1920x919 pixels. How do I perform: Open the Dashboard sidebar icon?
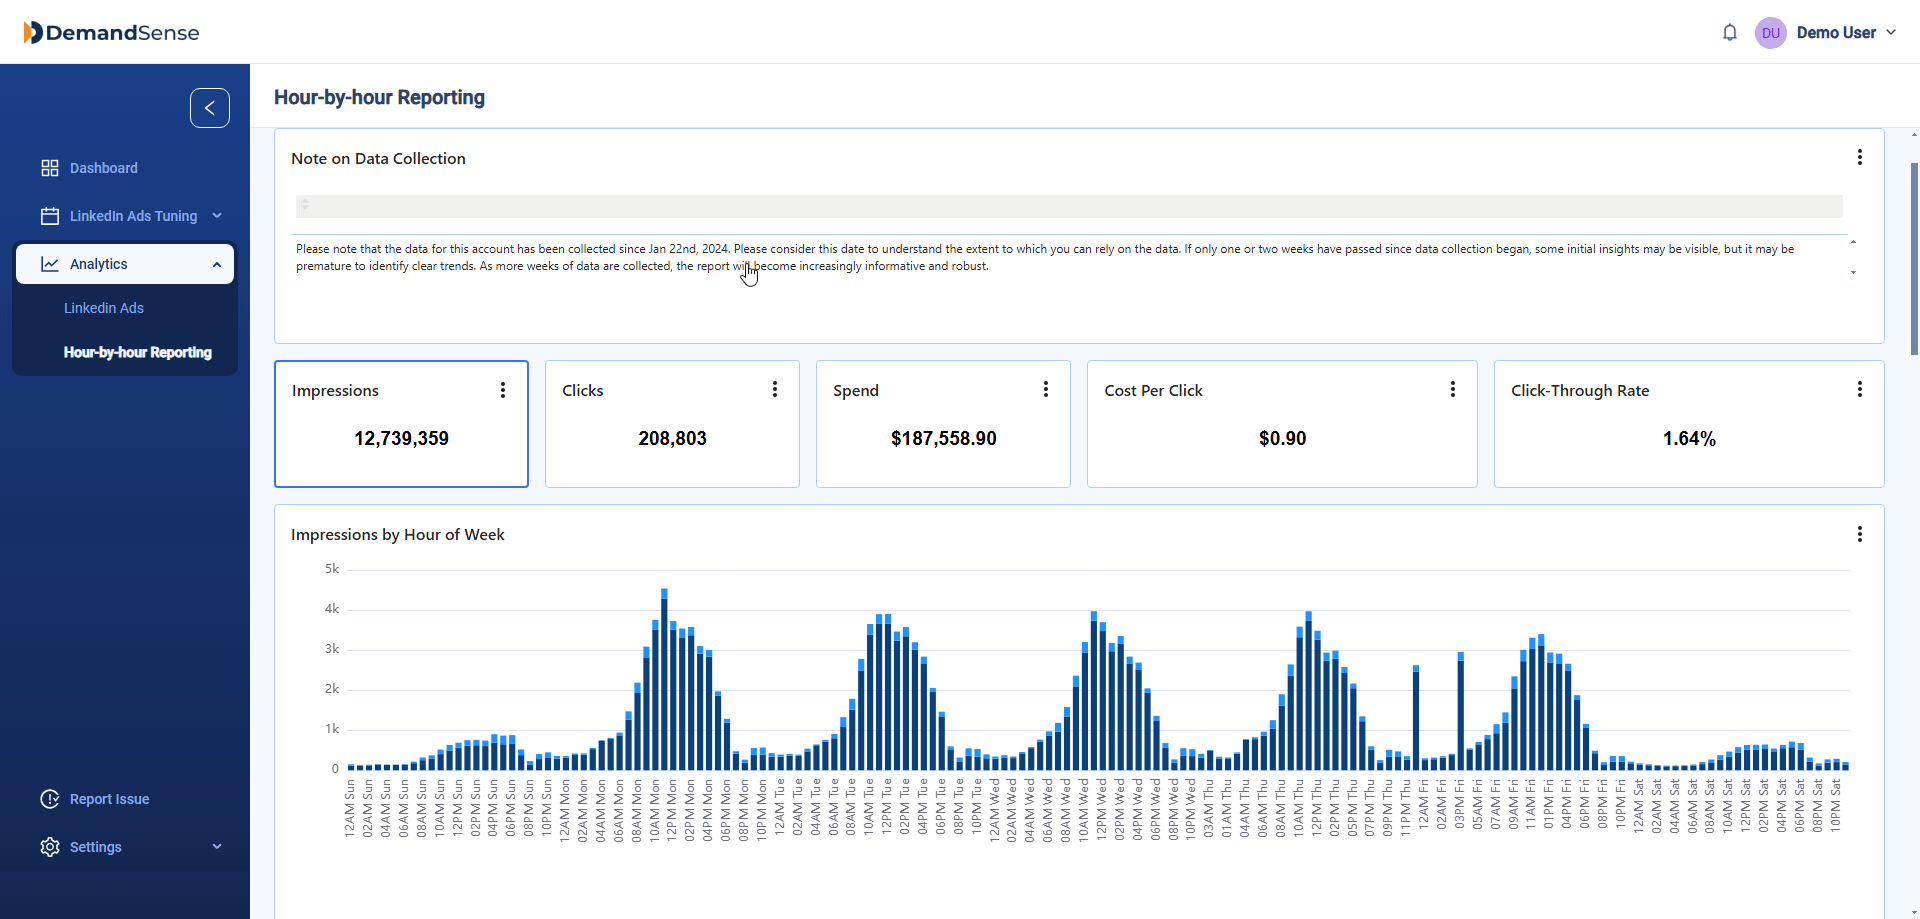coord(49,168)
